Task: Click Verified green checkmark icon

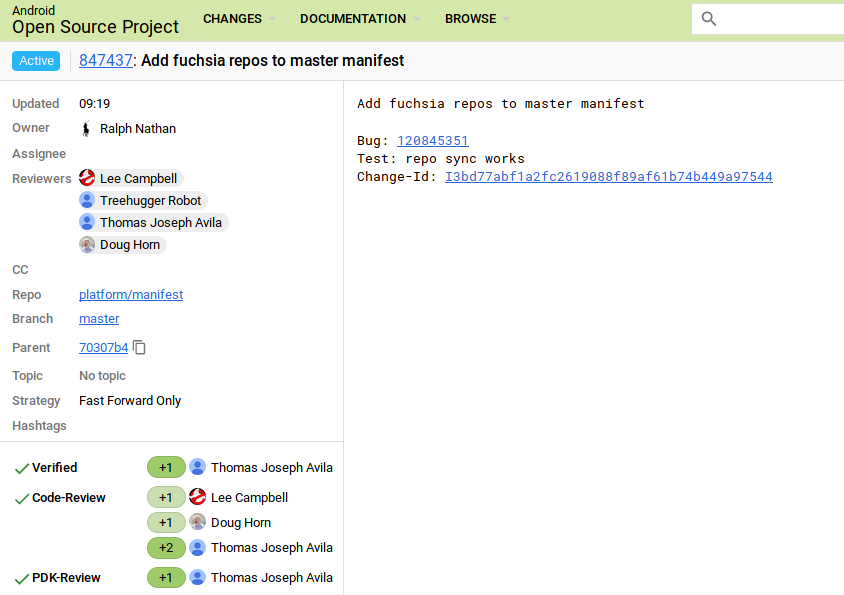Action: tap(22, 468)
